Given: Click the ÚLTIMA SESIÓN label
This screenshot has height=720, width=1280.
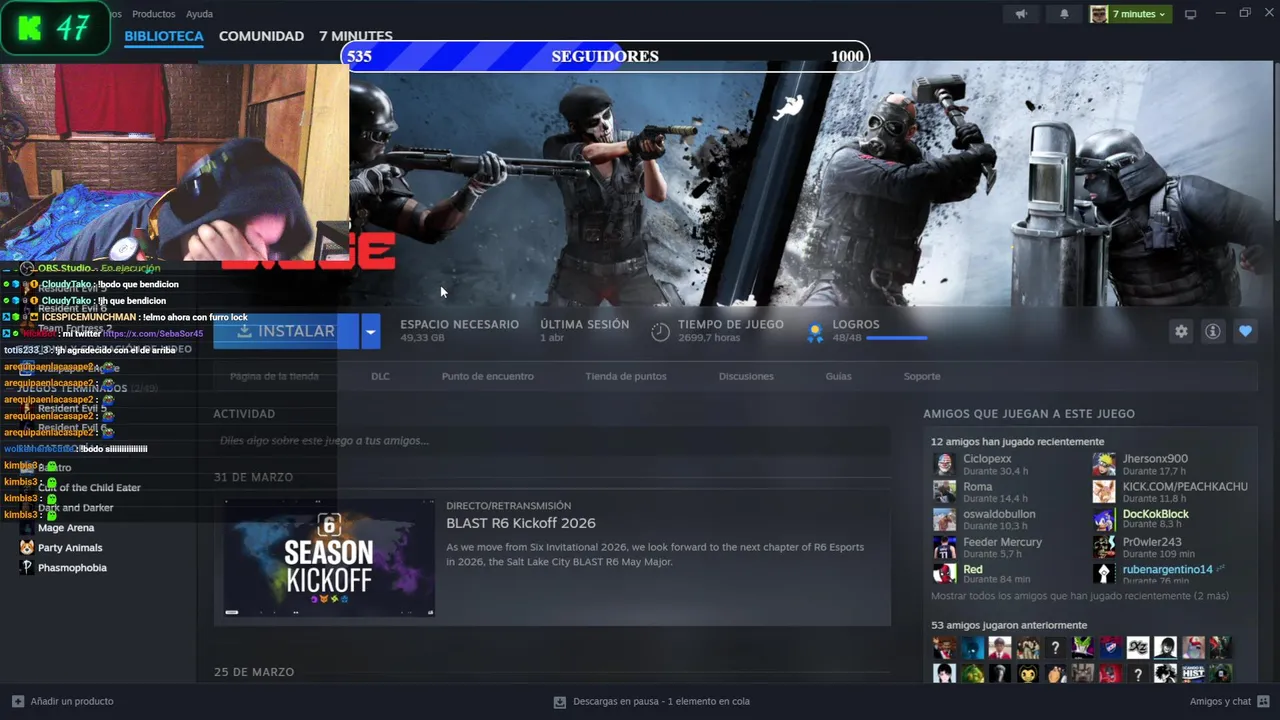Looking at the screenshot, I should tap(585, 324).
